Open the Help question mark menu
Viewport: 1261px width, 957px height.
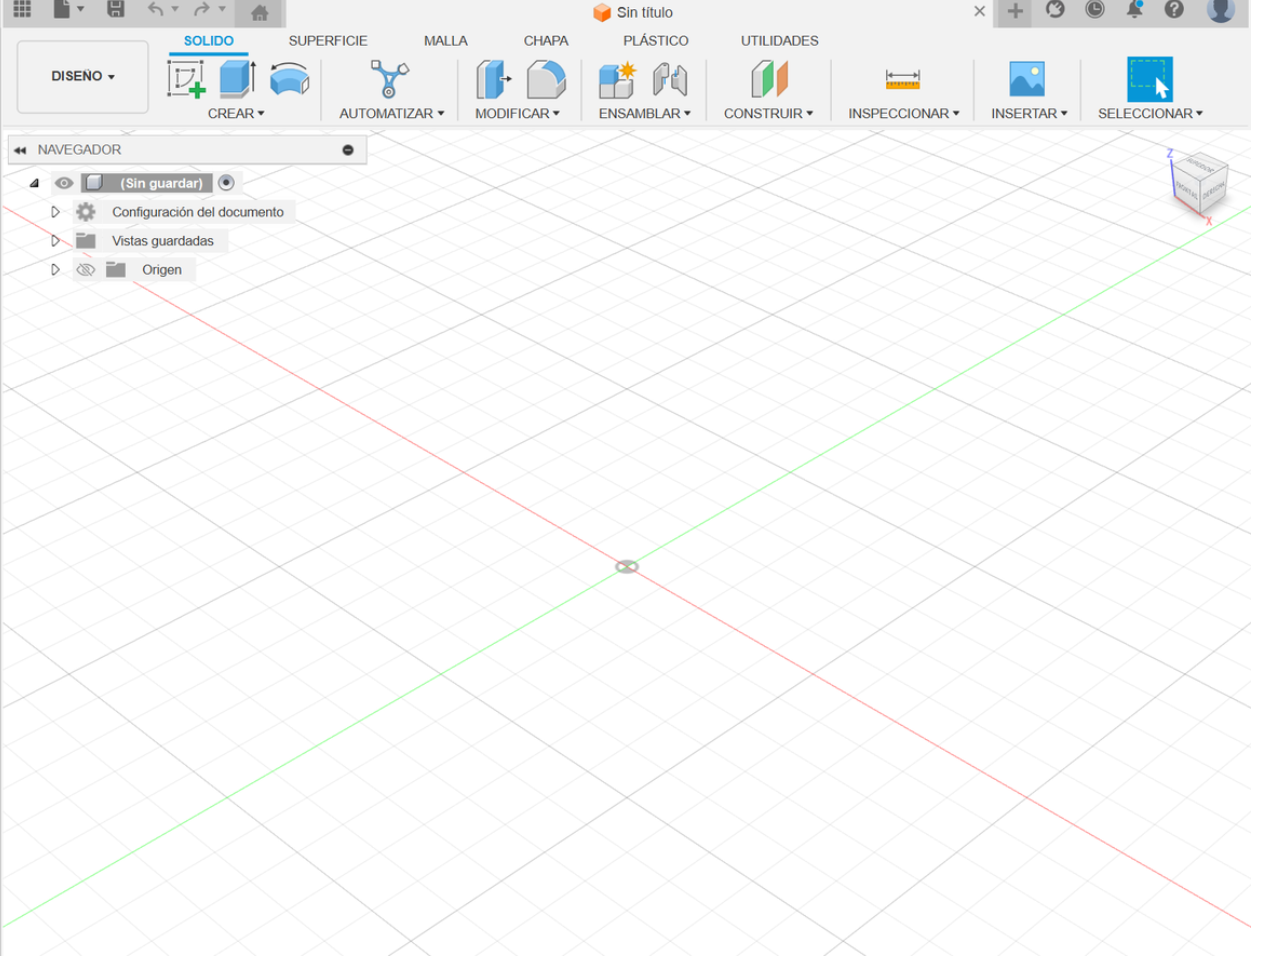(1175, 9)
